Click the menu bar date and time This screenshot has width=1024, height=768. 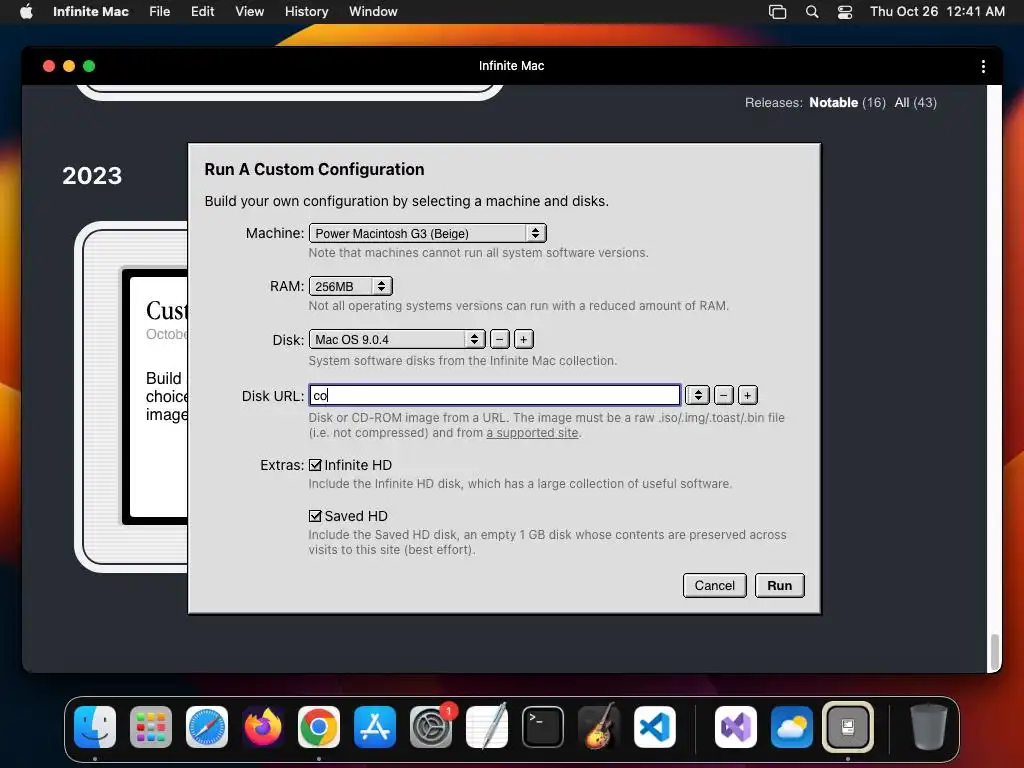pyautogui.click(x=937, y=11)
